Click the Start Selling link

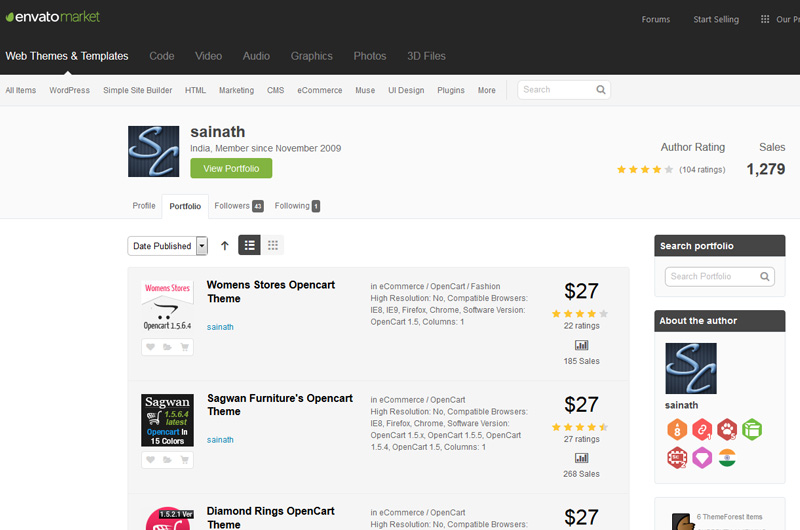click(716, 19)
